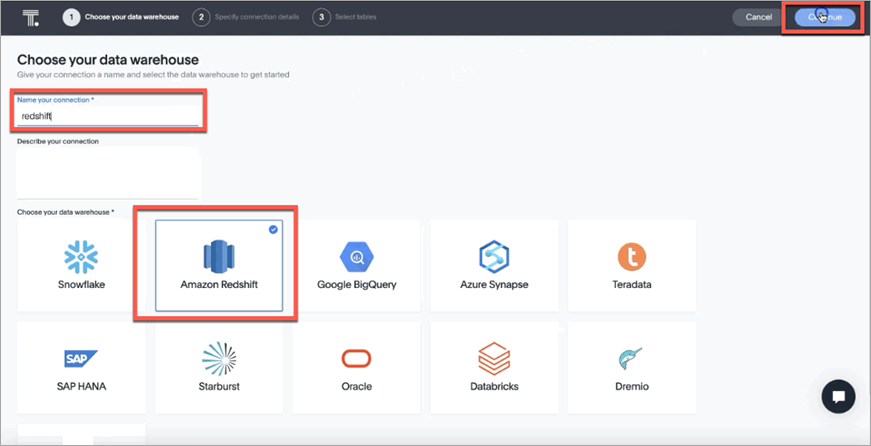Choose the Azure Synapse tile
Screen dimensions: 871x446
pyautogui.click(x=494, y=265)
